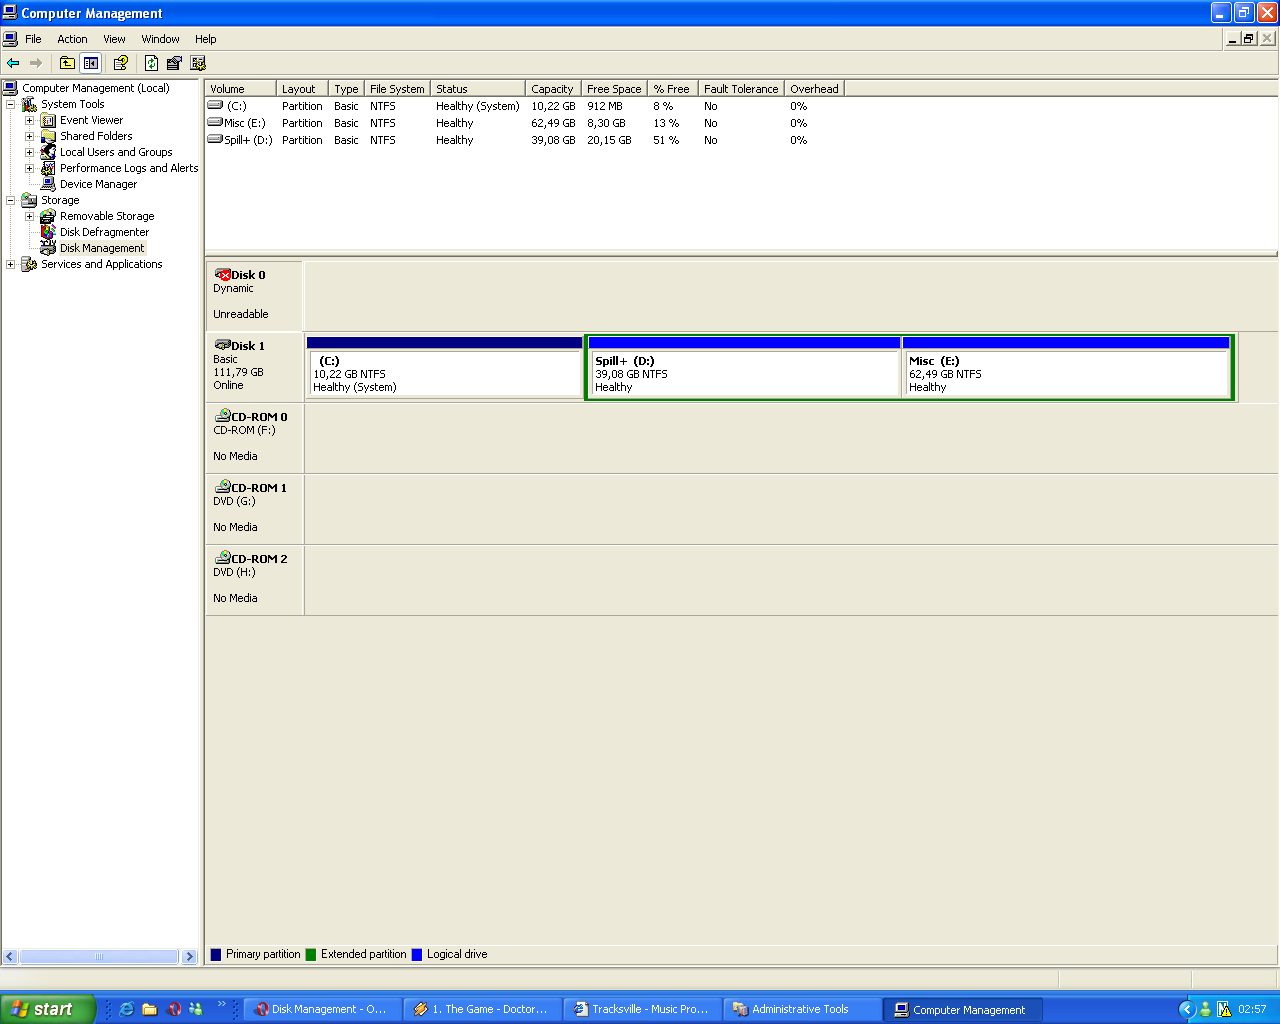This screenshot has height=1024, width=1280.
Task: Click the Disk 0 unreadable error icon
Action: [x=223, y=275]
